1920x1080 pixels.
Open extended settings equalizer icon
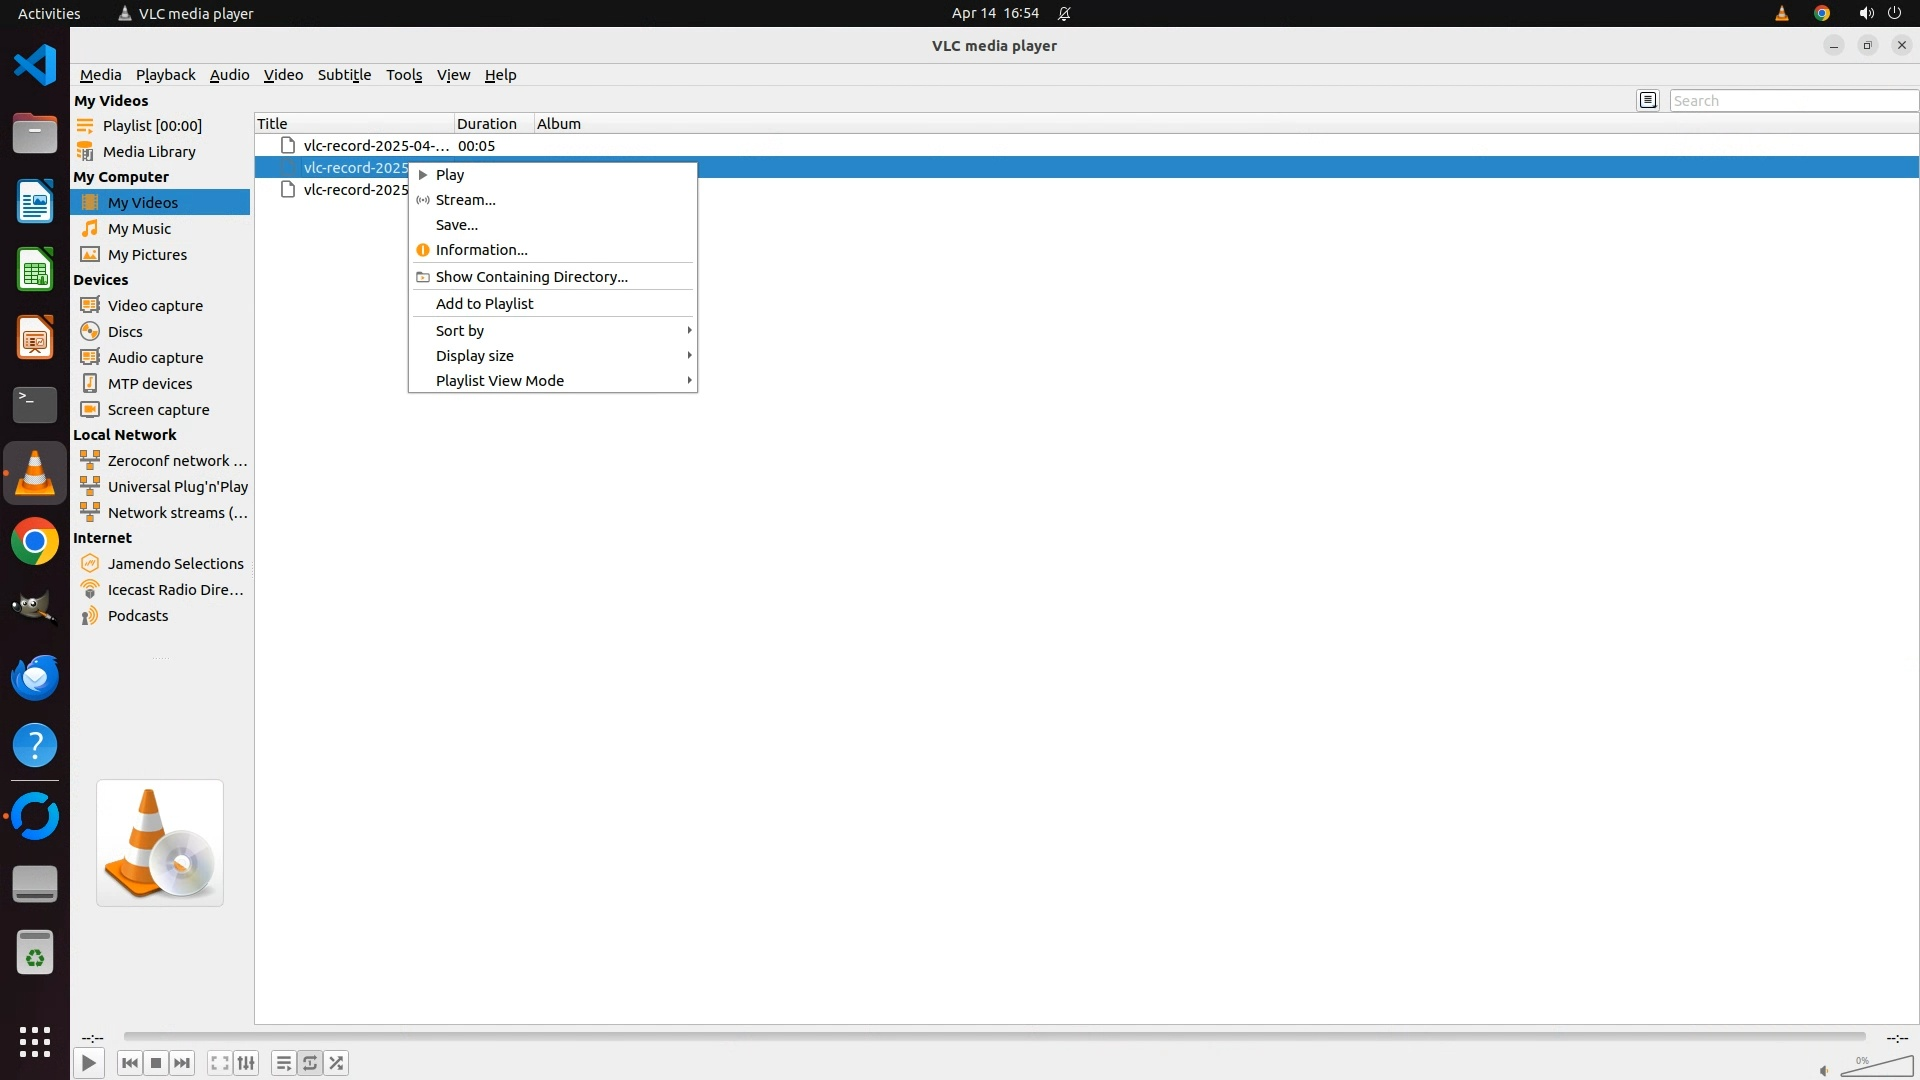point(246,1063)
